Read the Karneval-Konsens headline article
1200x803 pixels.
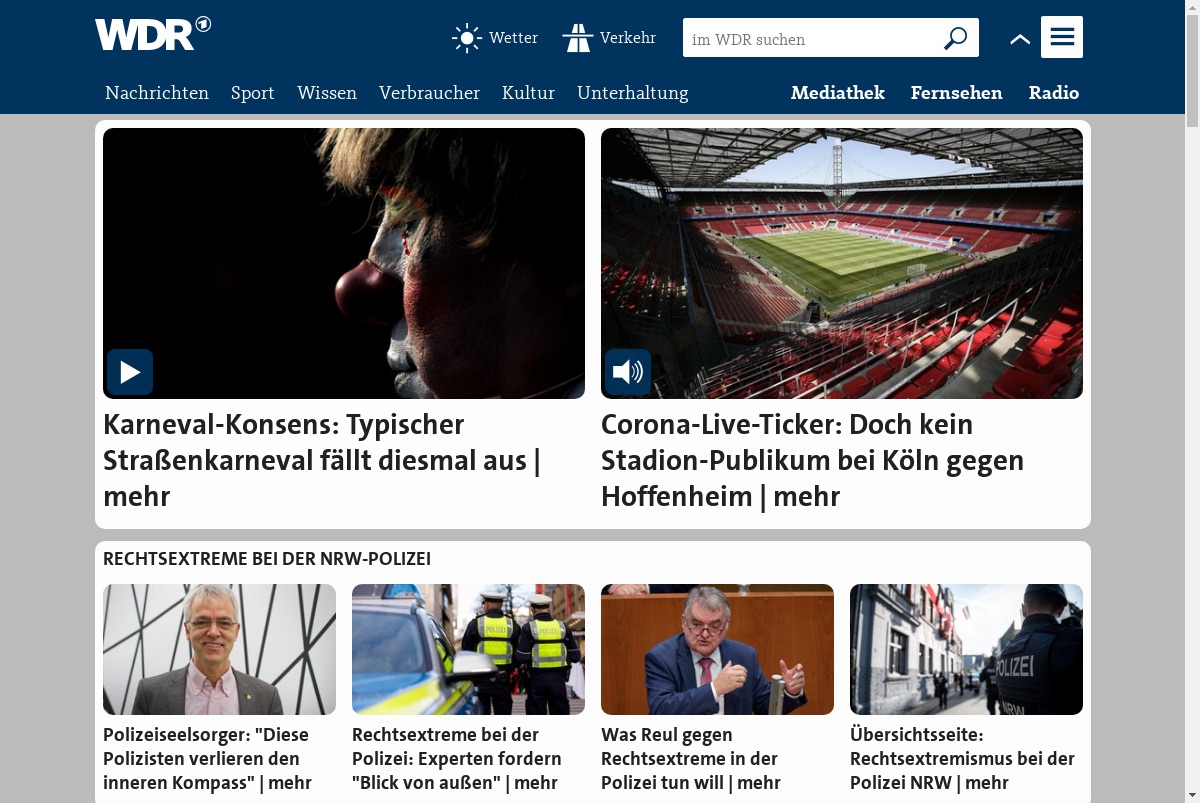tap(322, 460)
